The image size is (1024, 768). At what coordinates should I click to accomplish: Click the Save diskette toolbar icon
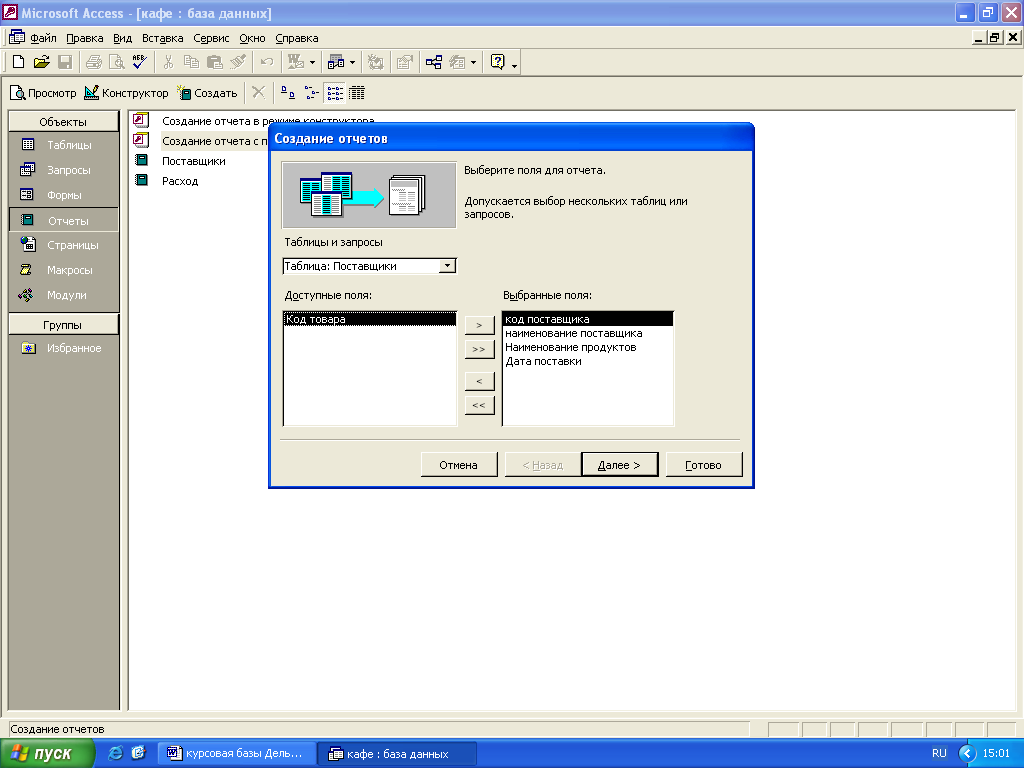coord(65,62)
